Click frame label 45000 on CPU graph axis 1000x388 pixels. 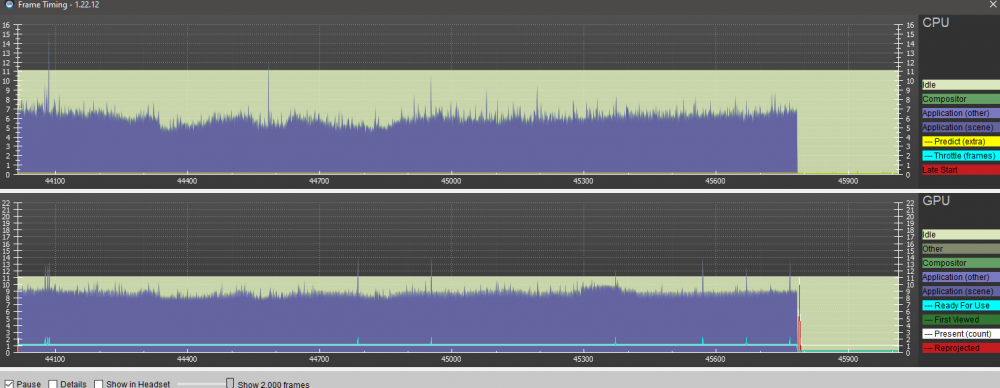[x=451, y=181]
